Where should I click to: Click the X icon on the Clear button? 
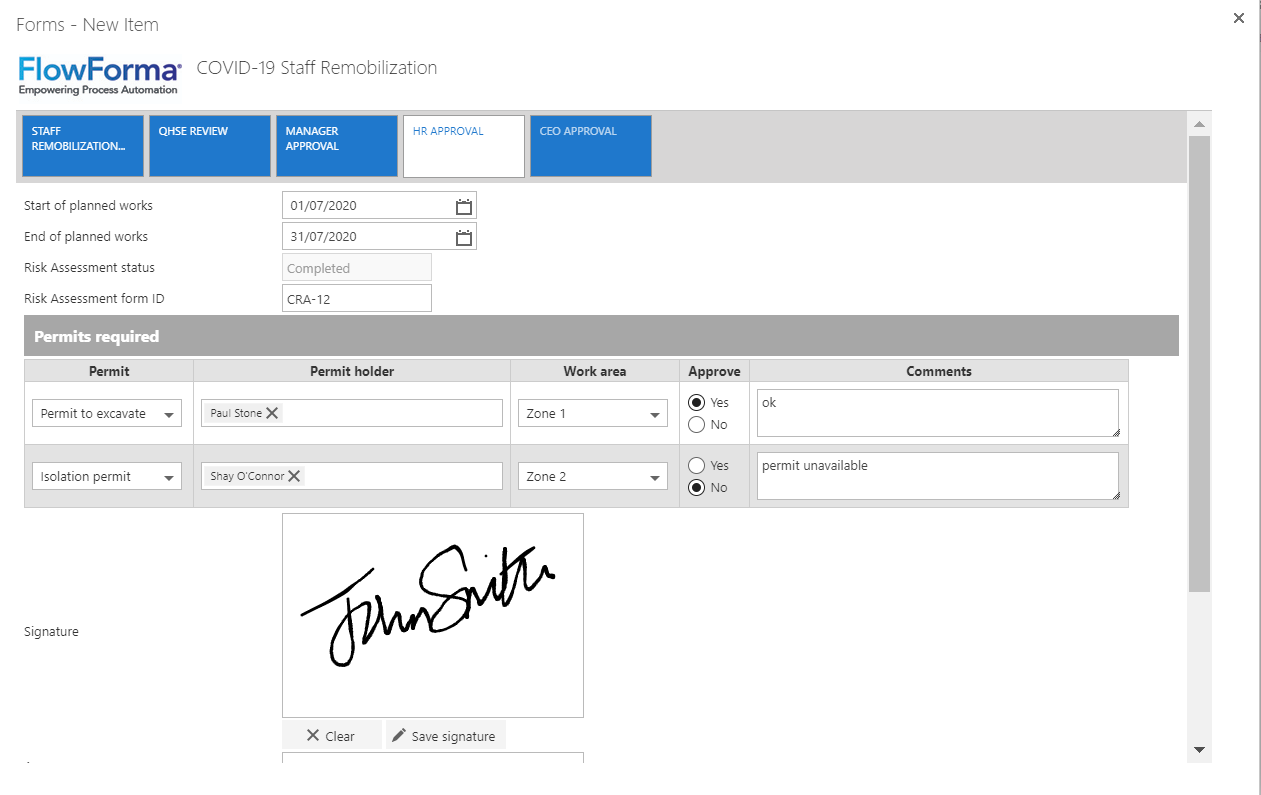pos(313,735)
